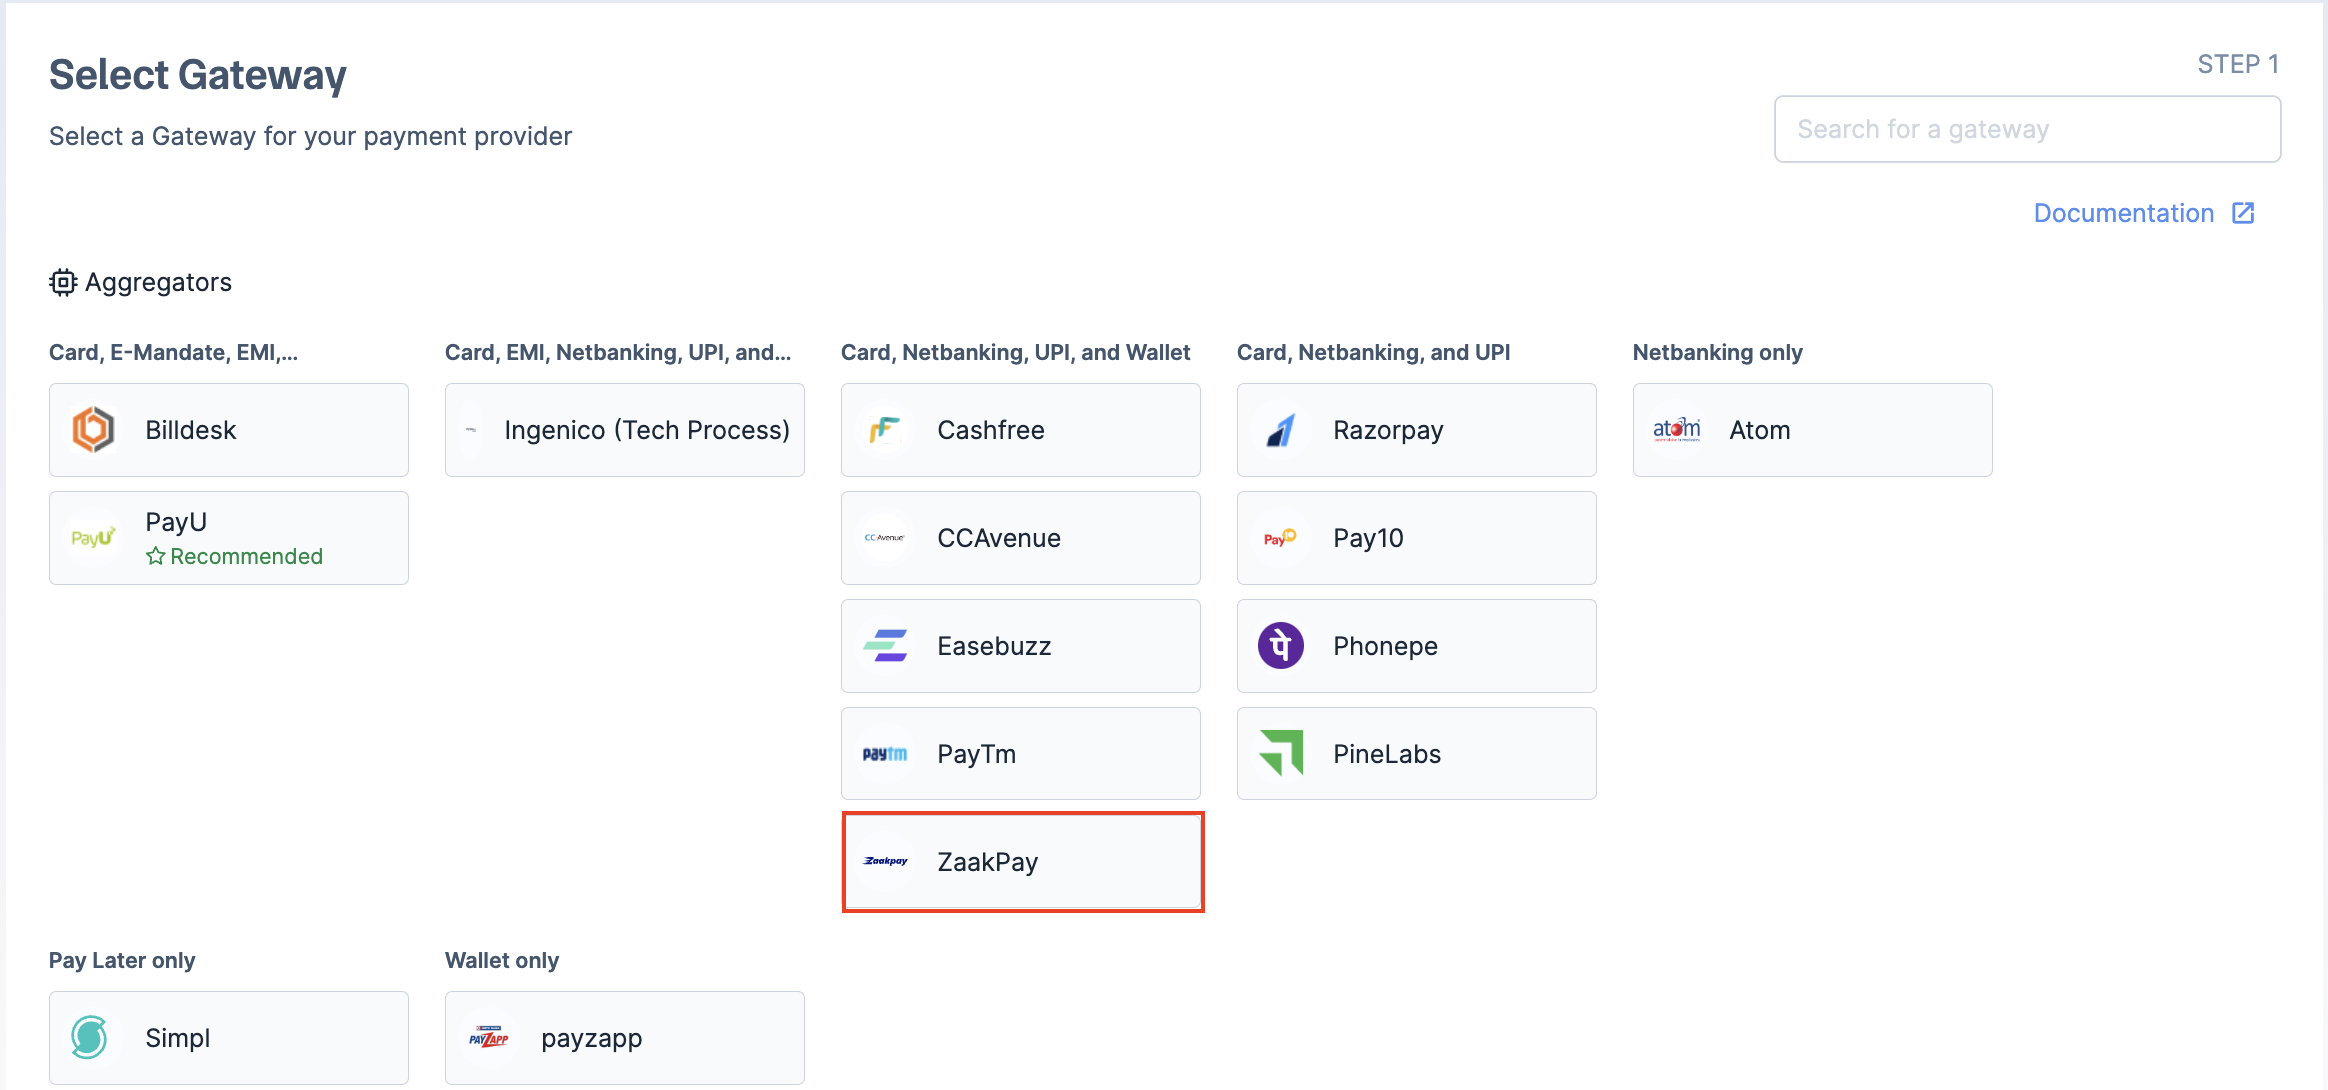Select the payzapp logo icon
The image size is (2328, 1090).
pyautogui.click(x=489, y=1038)
